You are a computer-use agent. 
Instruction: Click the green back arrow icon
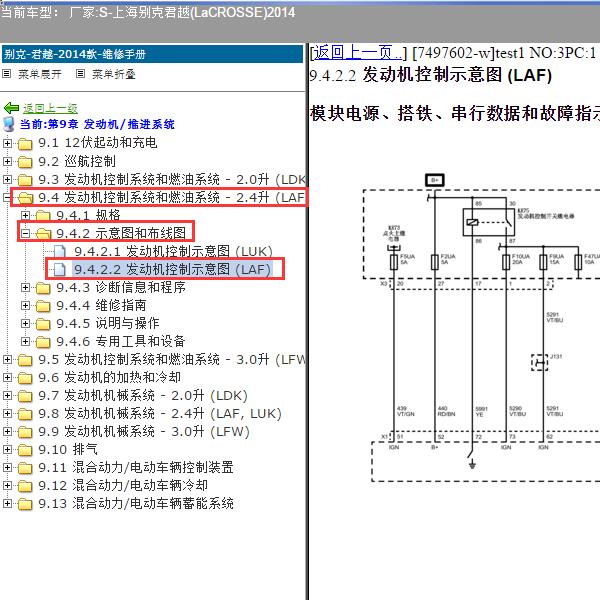(x=11, y=108)
